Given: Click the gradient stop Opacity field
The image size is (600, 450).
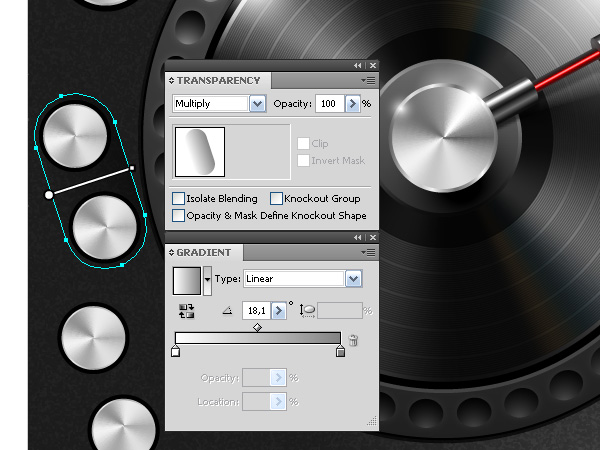Looking at the screenshot, I should (256, 378).
